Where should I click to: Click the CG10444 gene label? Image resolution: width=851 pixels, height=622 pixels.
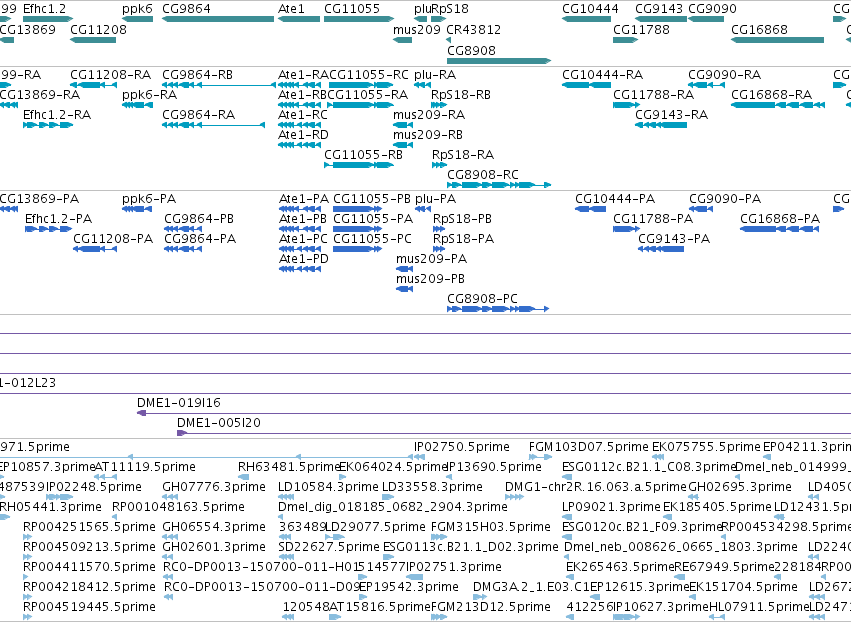590,9
